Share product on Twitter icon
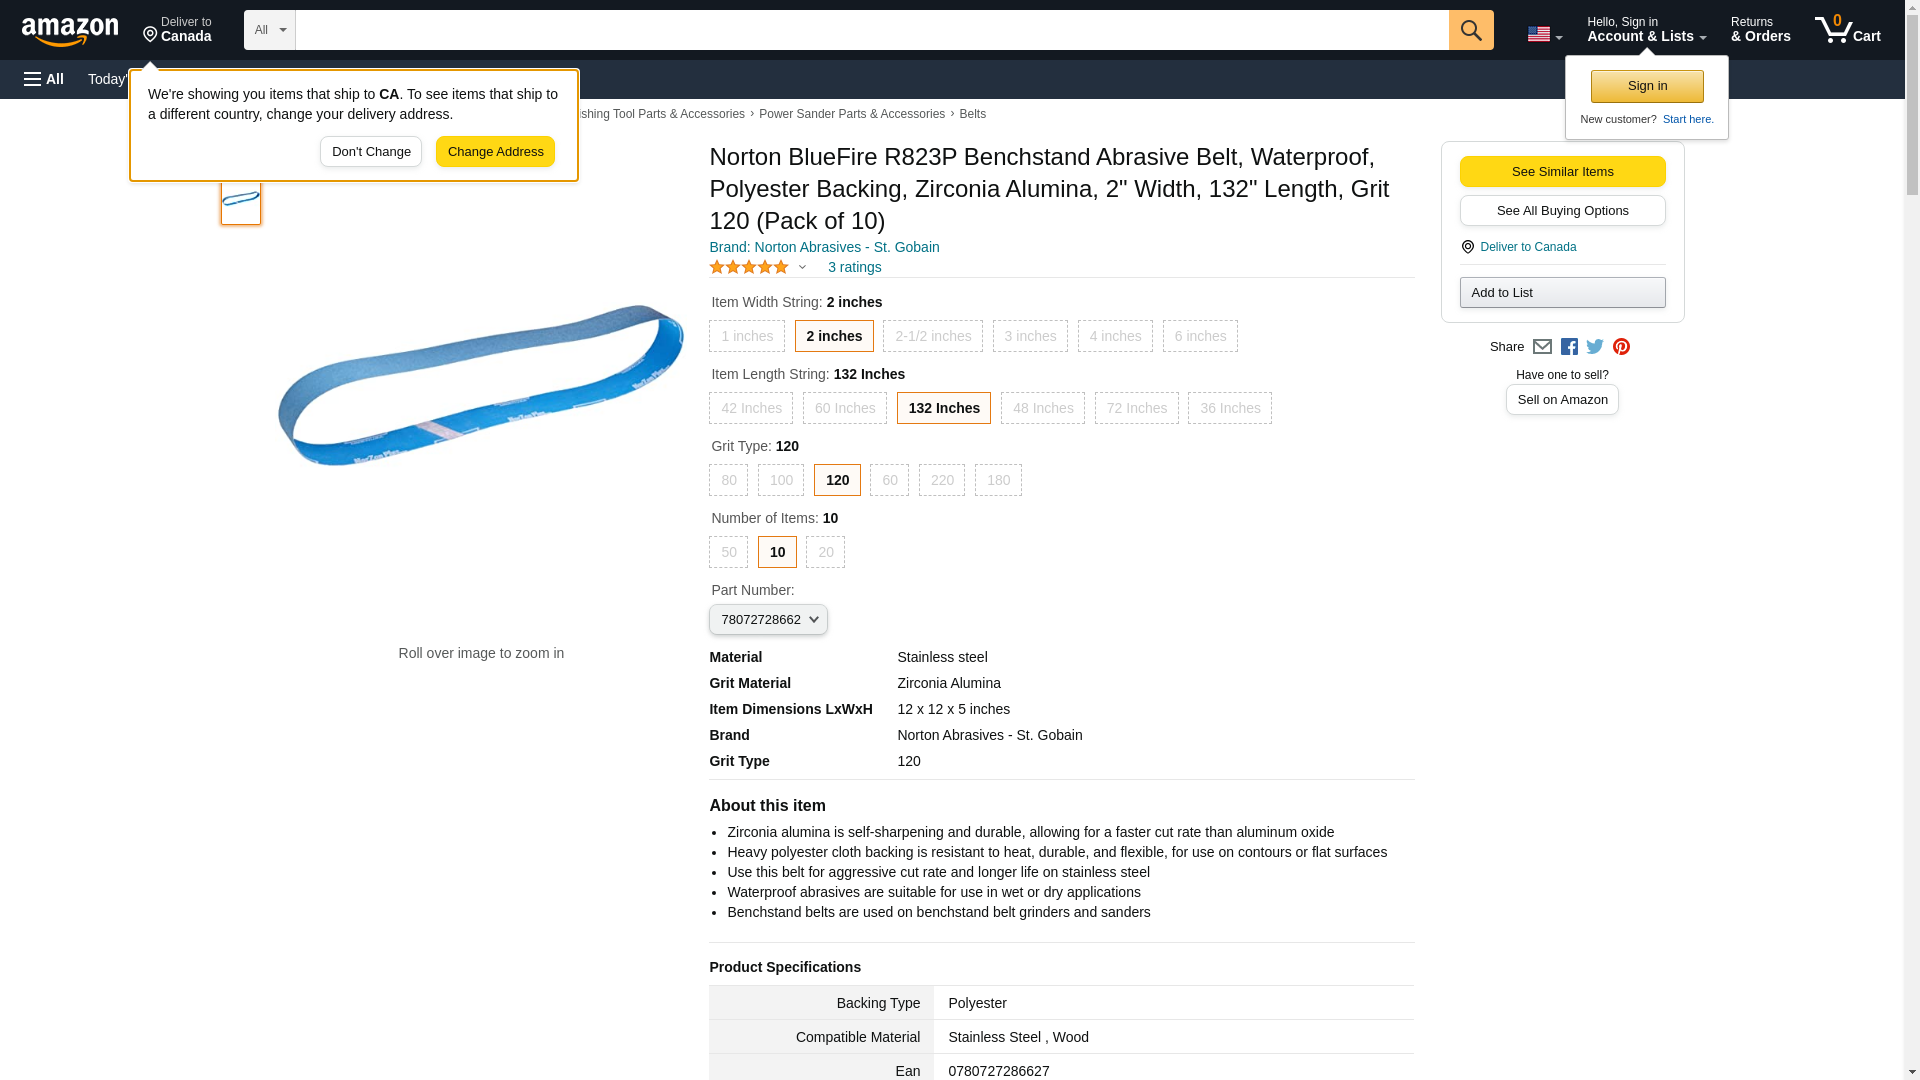Viewport: 1920px width, 1080px height. tap(1595, 347)
